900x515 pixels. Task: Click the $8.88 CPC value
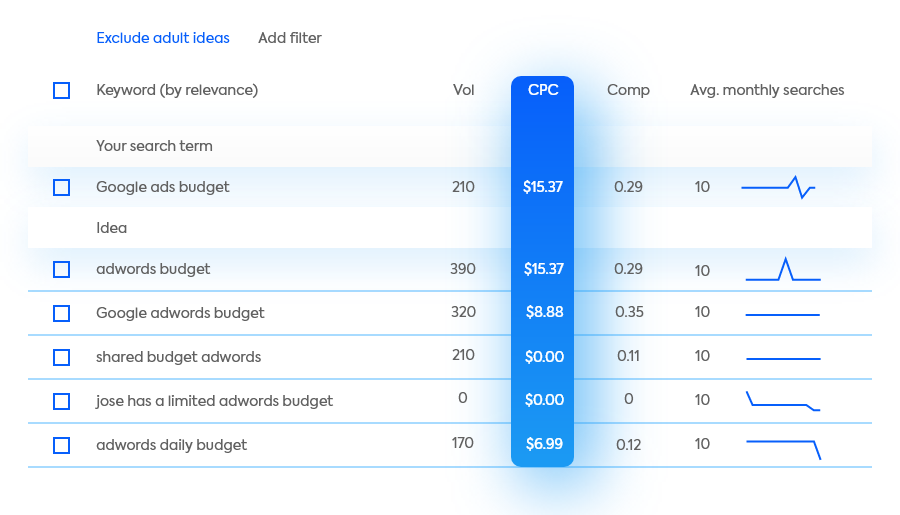[x=545, y=312]
